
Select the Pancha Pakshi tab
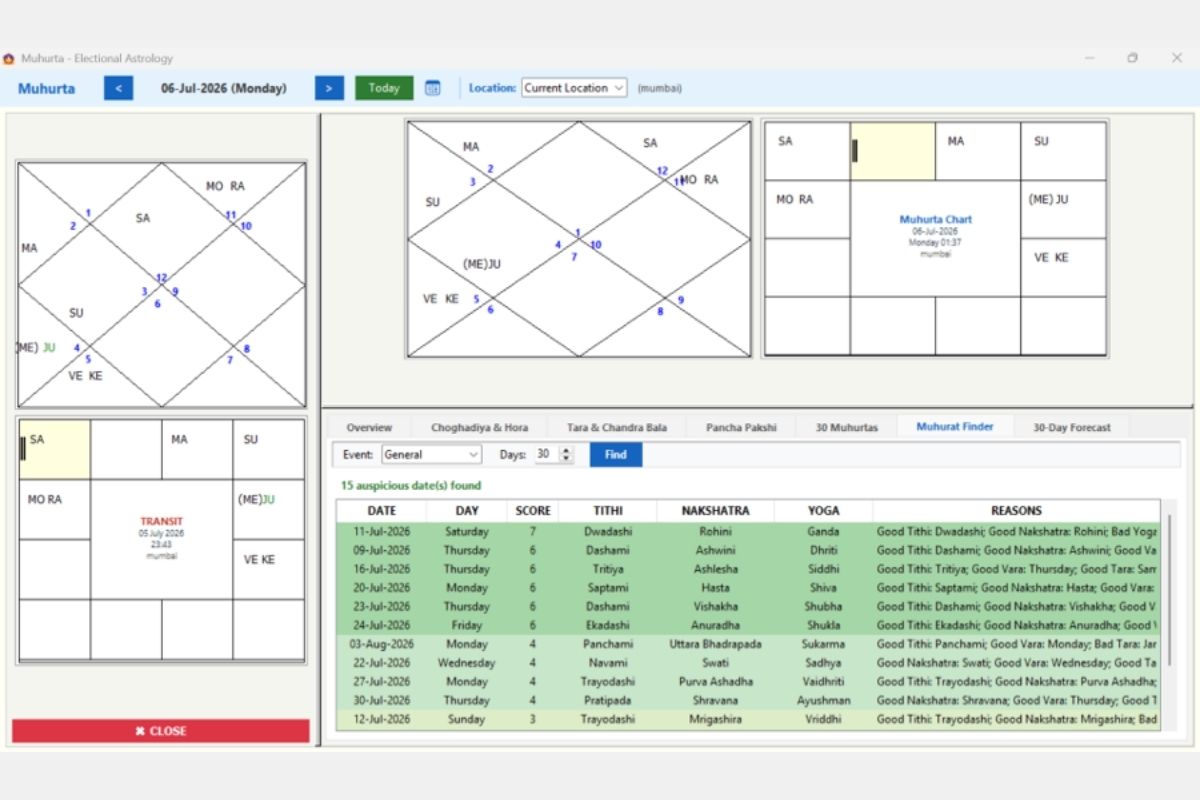(x=741, y=427)
